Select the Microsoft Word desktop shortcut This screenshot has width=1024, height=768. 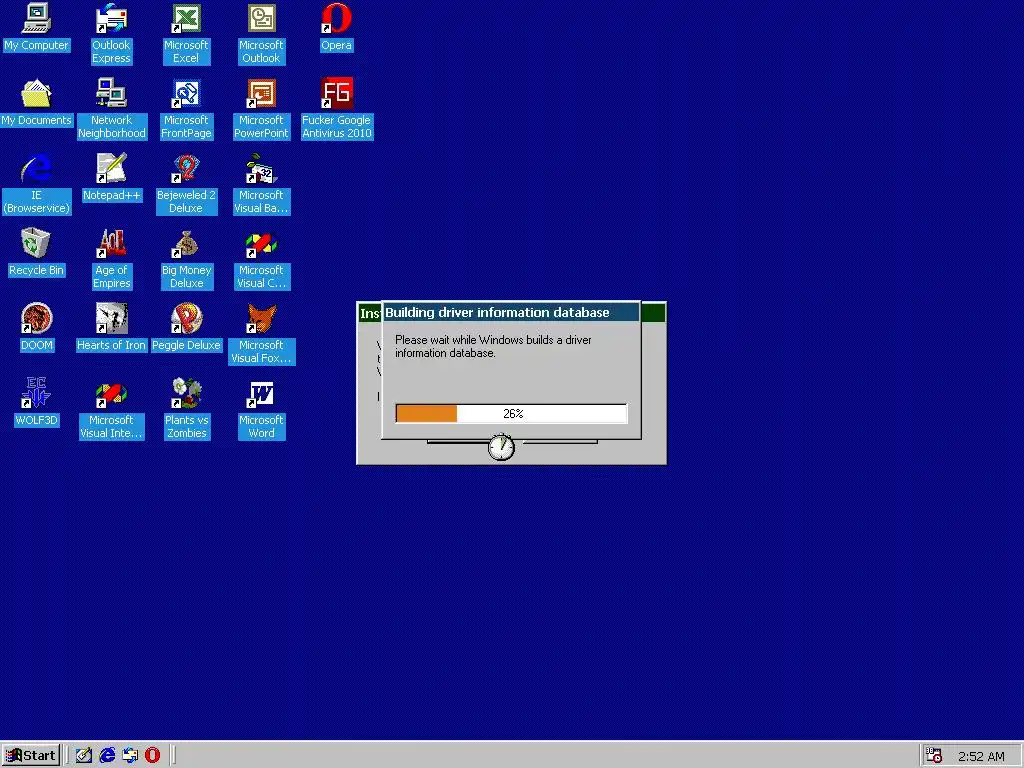point(261,409)
